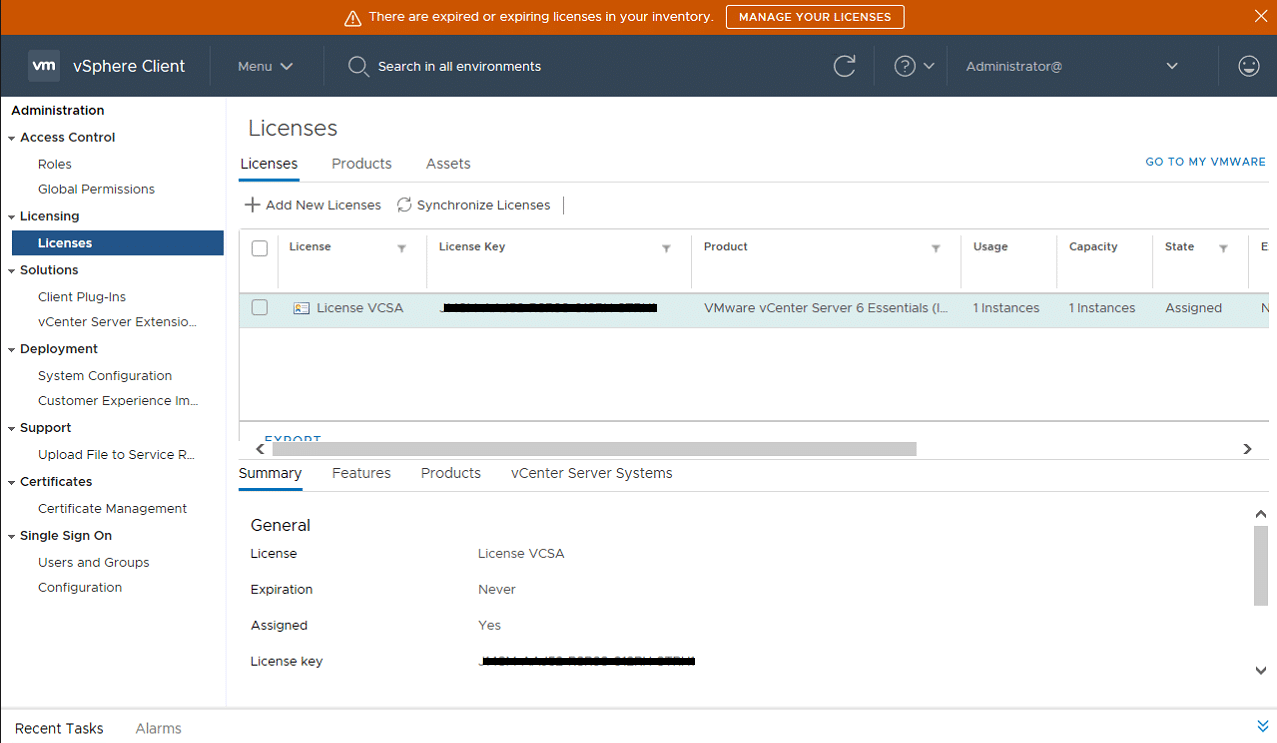The image size is (1277, 743).
Task: Filter the License Key column
Action: coord(666,248)
